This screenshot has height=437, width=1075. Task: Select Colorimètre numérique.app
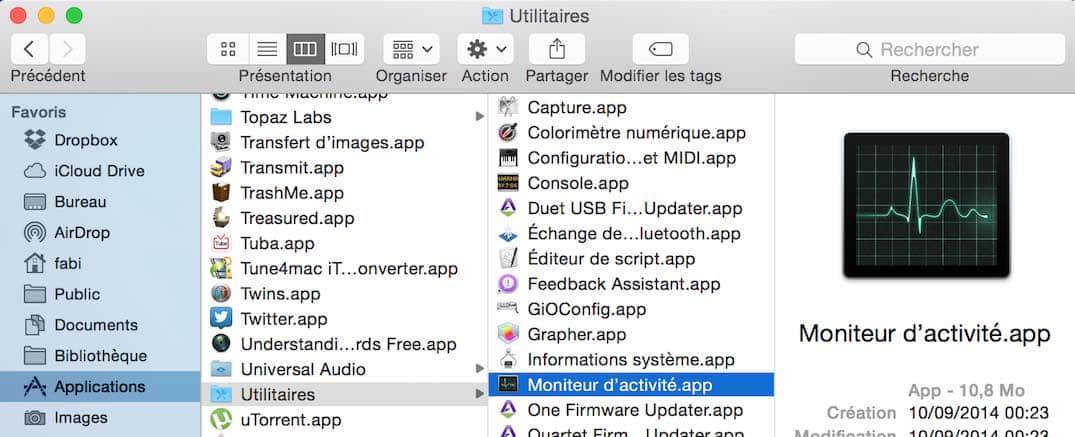pos(631,132)
